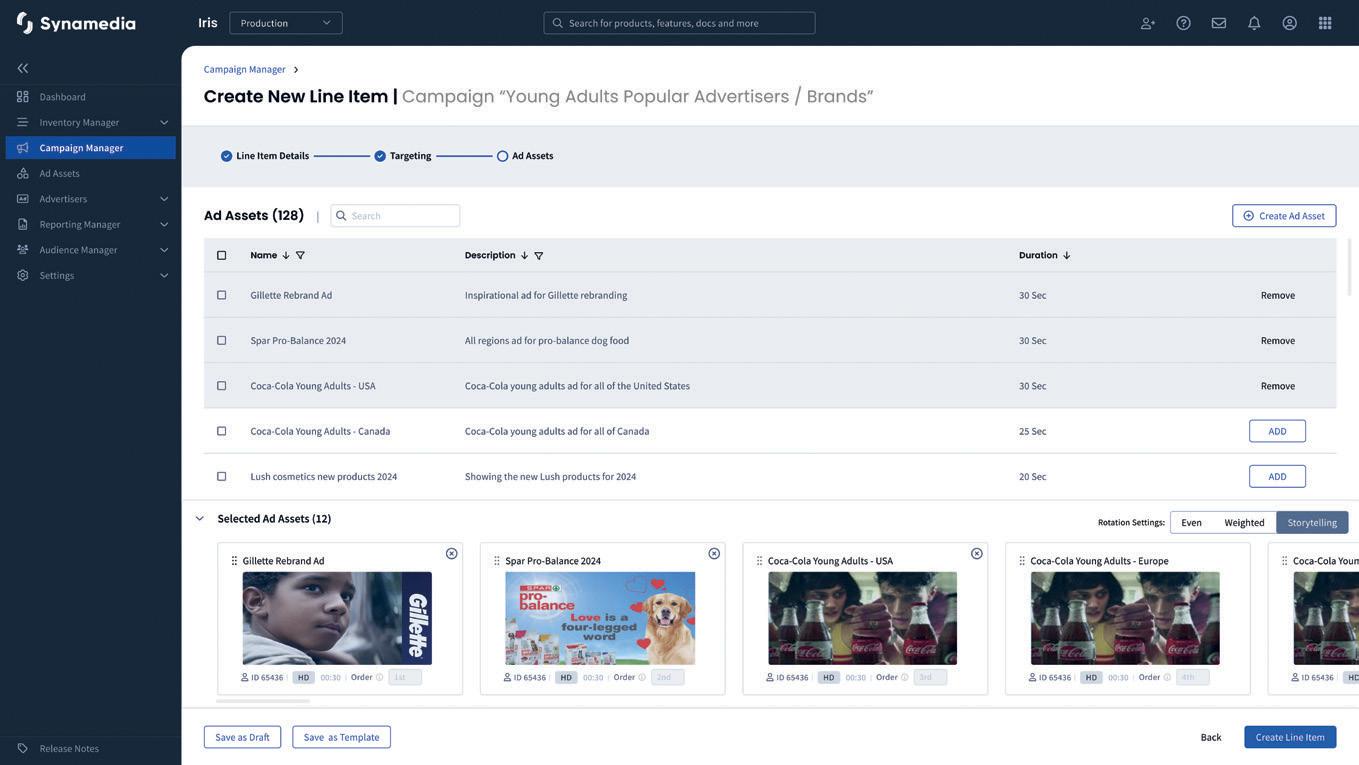
Task: Check the Lush cosmetics new products row checkbox
Action: click(222, 476)
